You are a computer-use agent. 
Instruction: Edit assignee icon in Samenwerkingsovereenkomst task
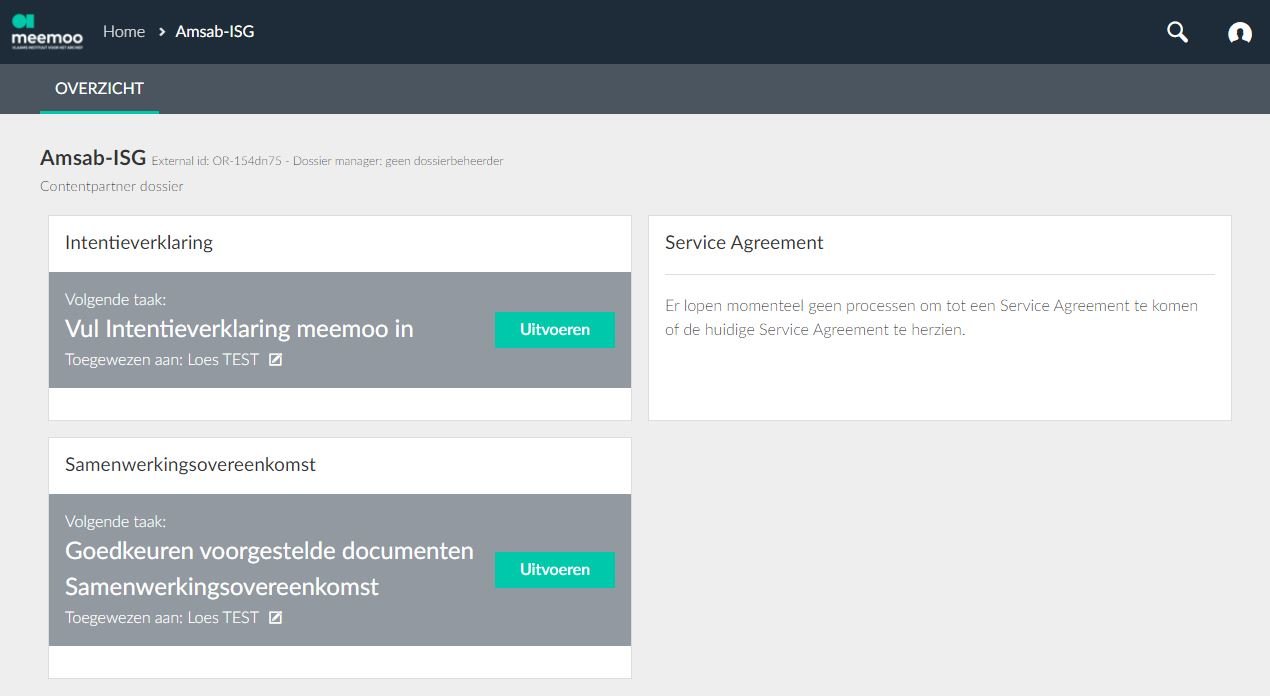pyautogui.click(x=275, y=618)
